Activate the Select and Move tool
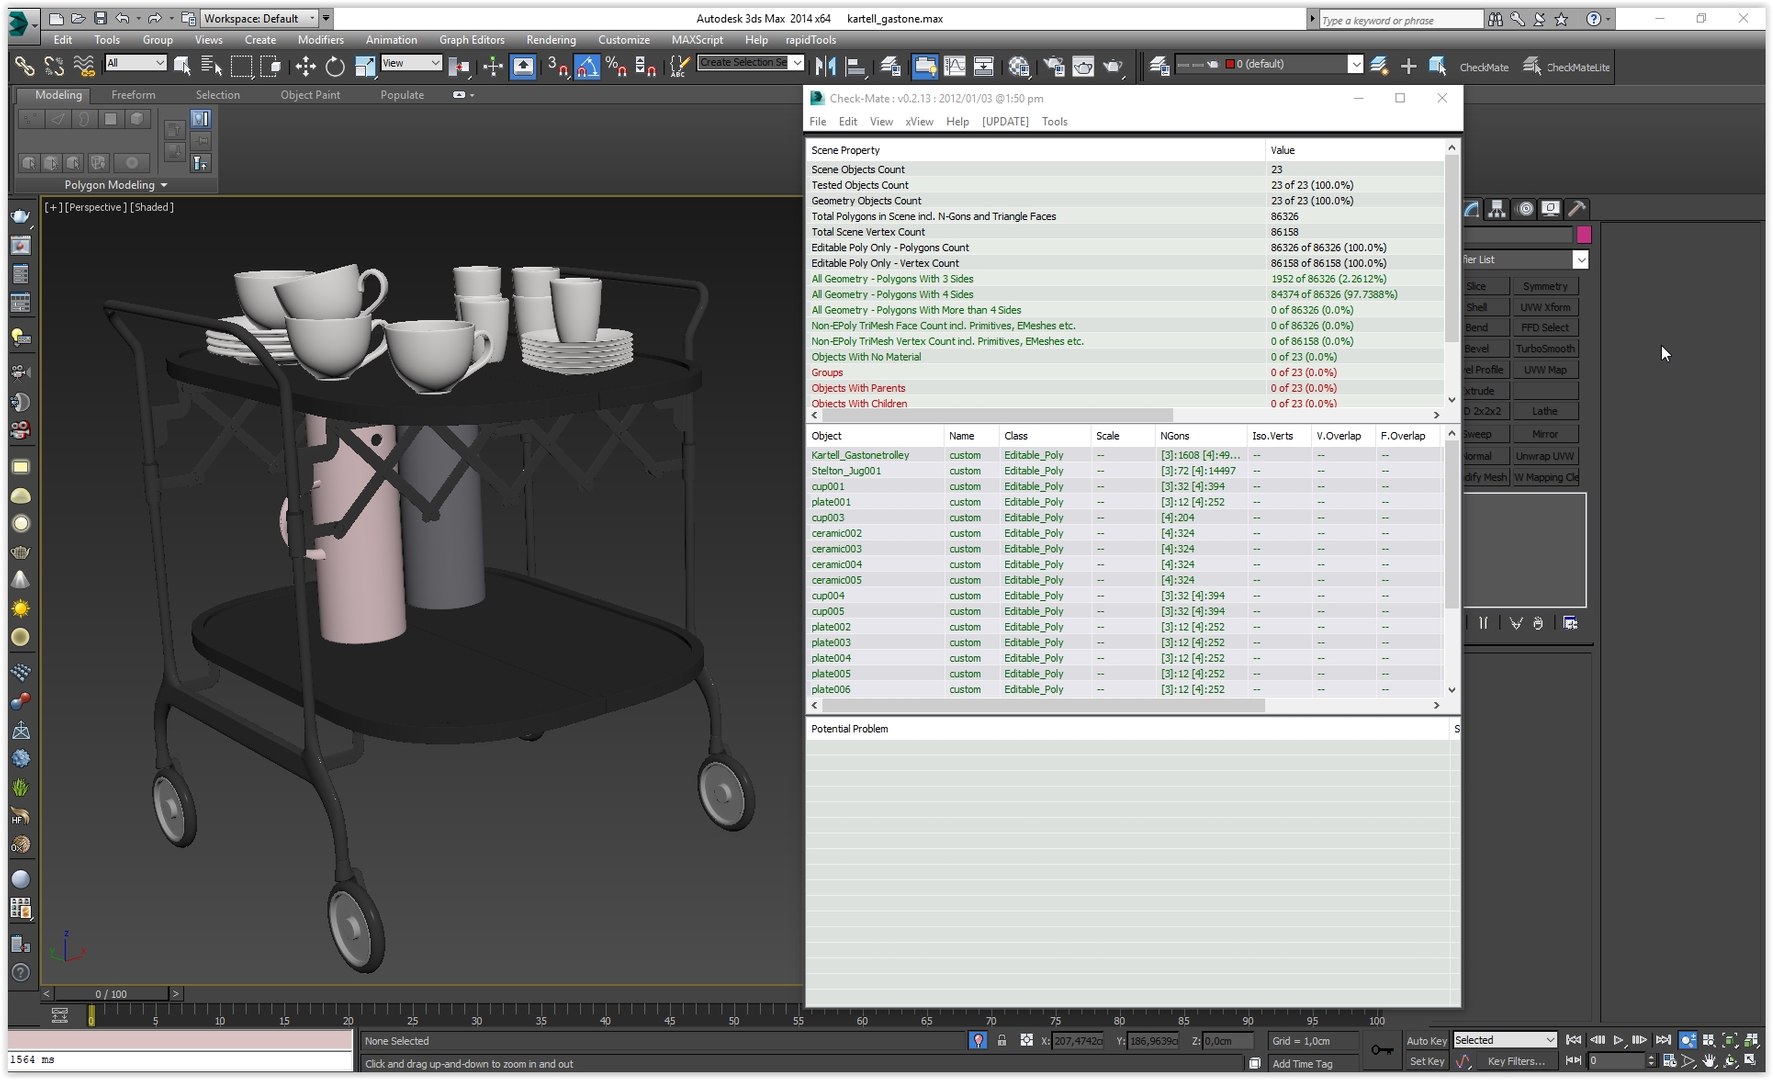Viewport: 1773px width, 1080px height. (305, 66)
